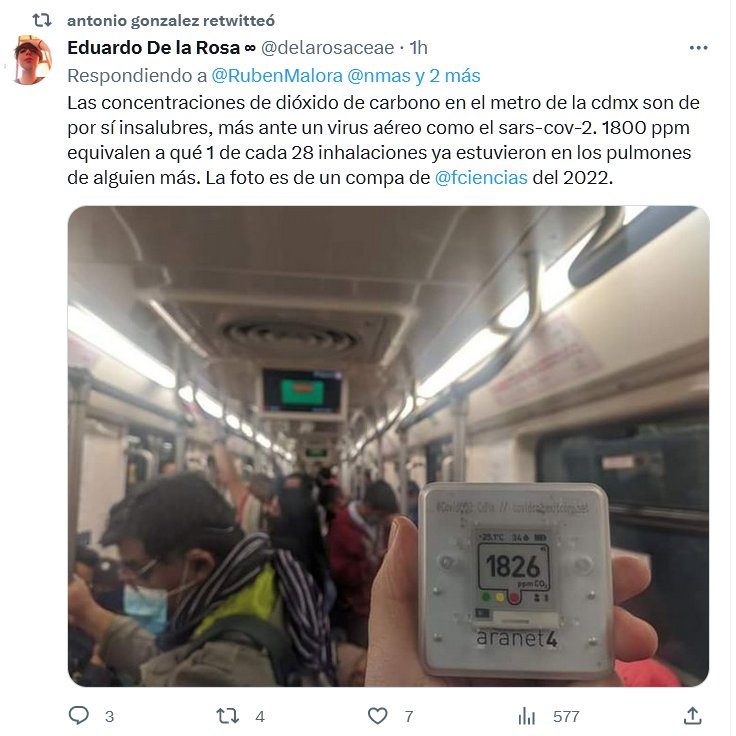The width and height of the screenshot is (736, 736).
Task: Open Eduardo De la Rosa's profile avatar
Action: 32,60
